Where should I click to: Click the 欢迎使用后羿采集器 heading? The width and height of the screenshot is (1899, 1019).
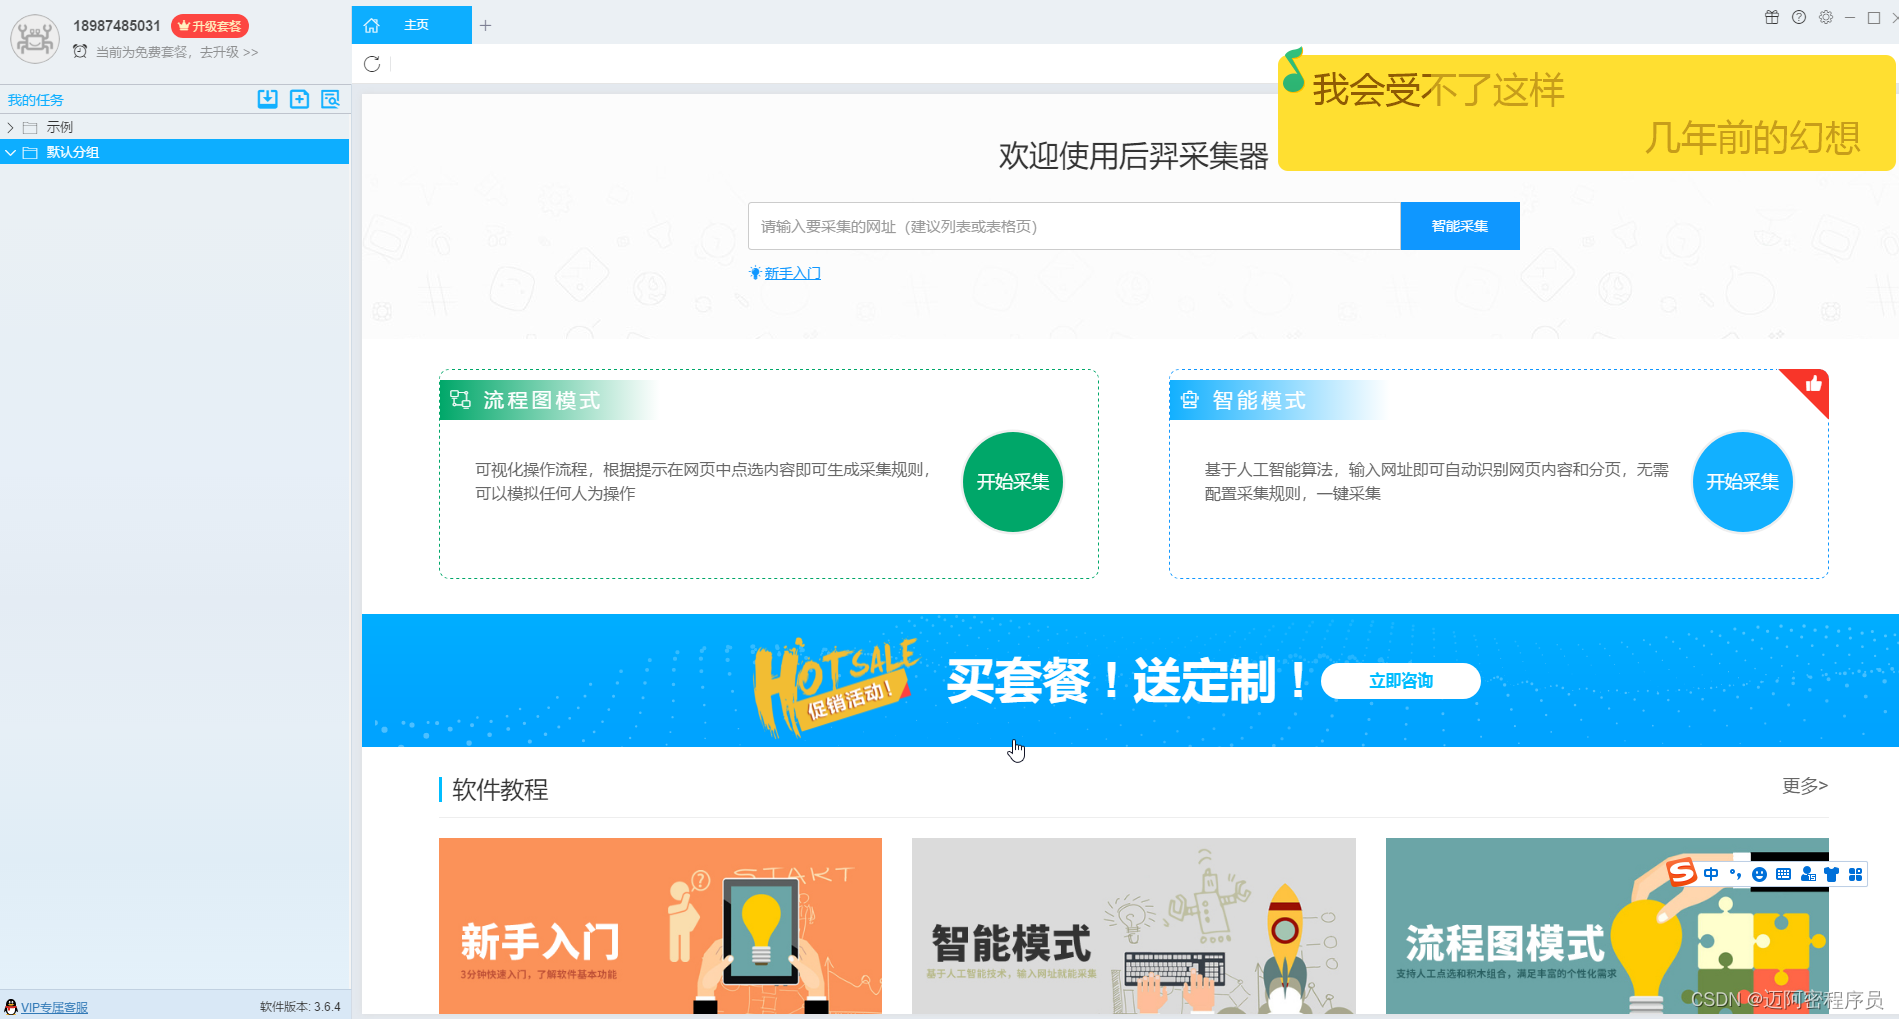coord(1133,156)
